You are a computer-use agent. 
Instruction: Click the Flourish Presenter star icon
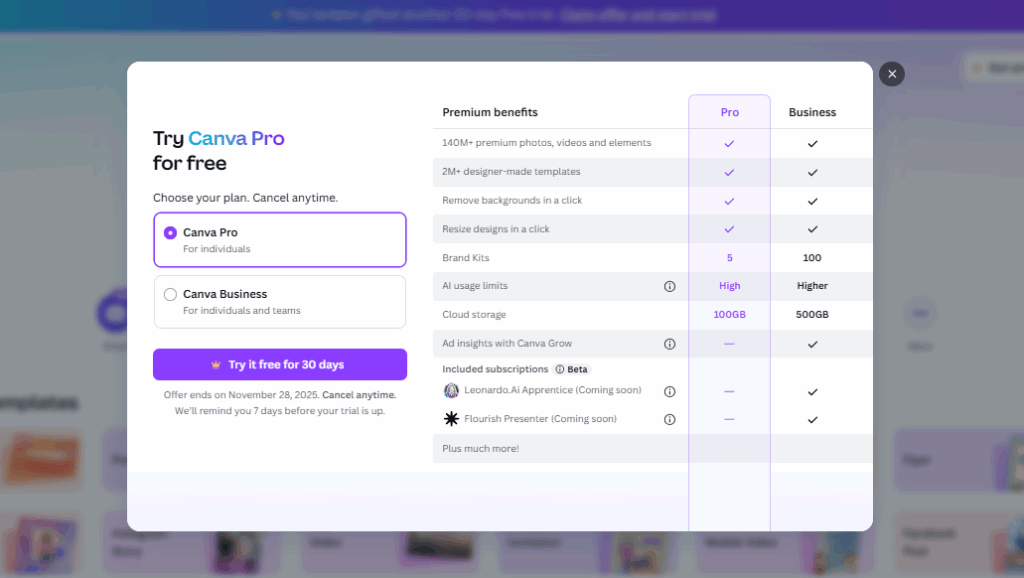tap(452, 419)
